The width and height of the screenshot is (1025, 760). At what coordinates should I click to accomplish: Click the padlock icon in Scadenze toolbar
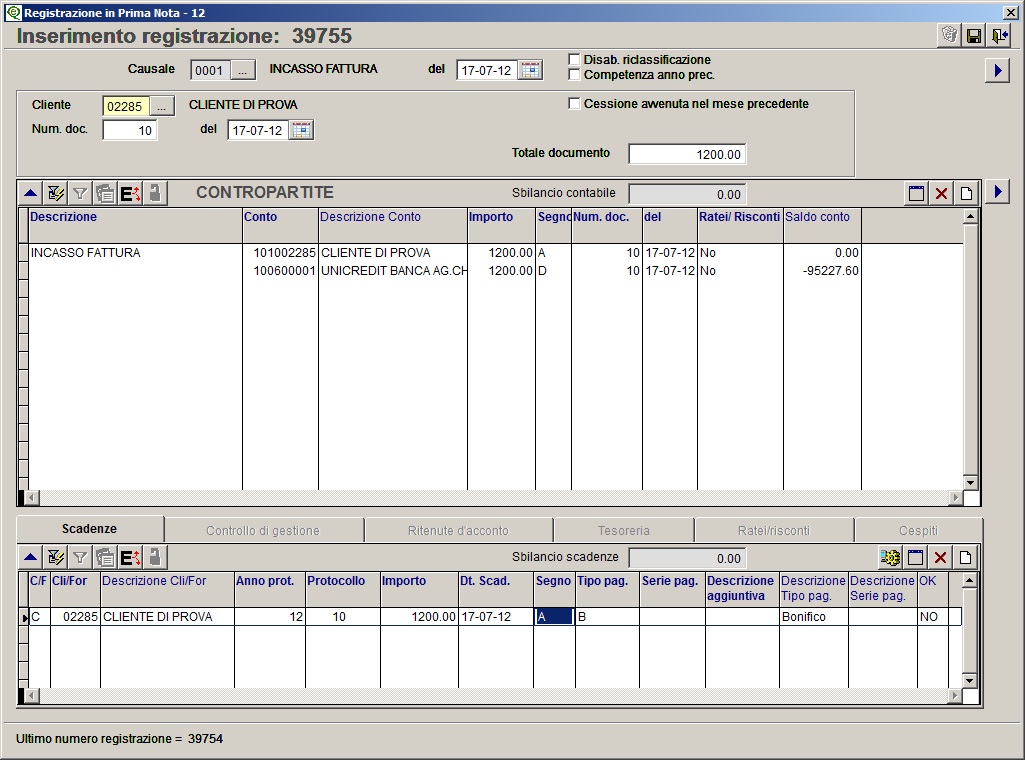pos(155,557)
